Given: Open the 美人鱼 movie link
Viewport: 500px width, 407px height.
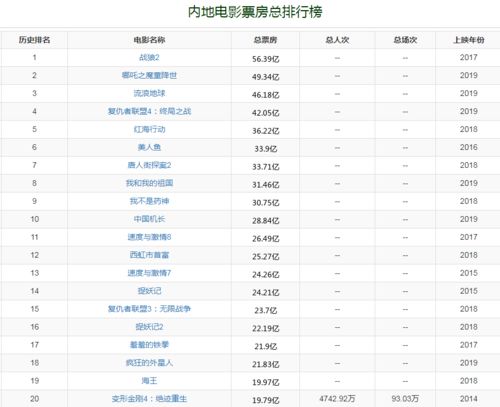Looking at the screenshot, I should click(149, 147).
